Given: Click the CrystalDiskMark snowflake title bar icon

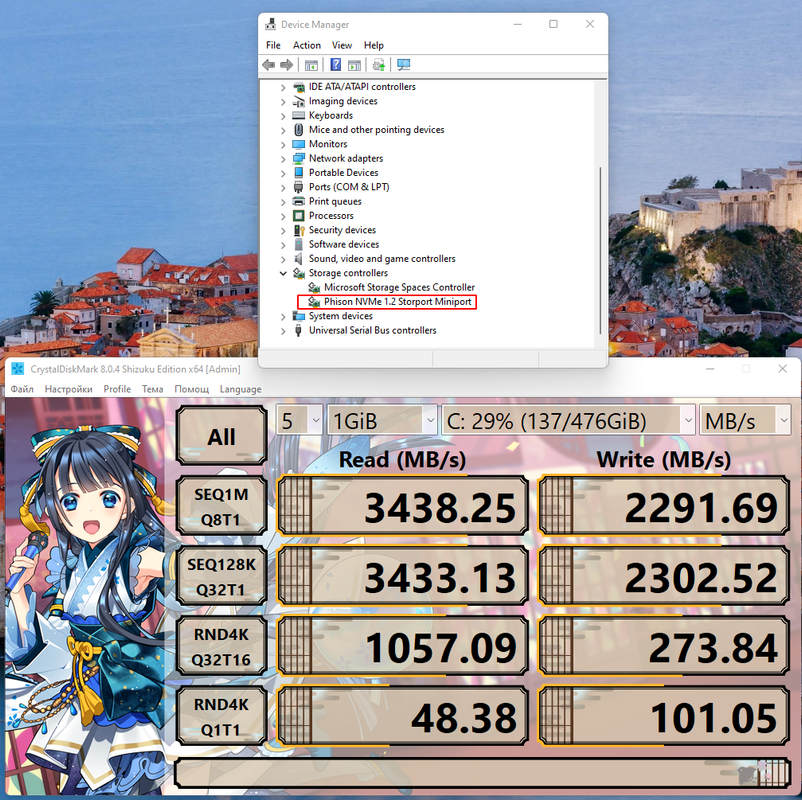Looking at the screenshot, I should point(17,369).
